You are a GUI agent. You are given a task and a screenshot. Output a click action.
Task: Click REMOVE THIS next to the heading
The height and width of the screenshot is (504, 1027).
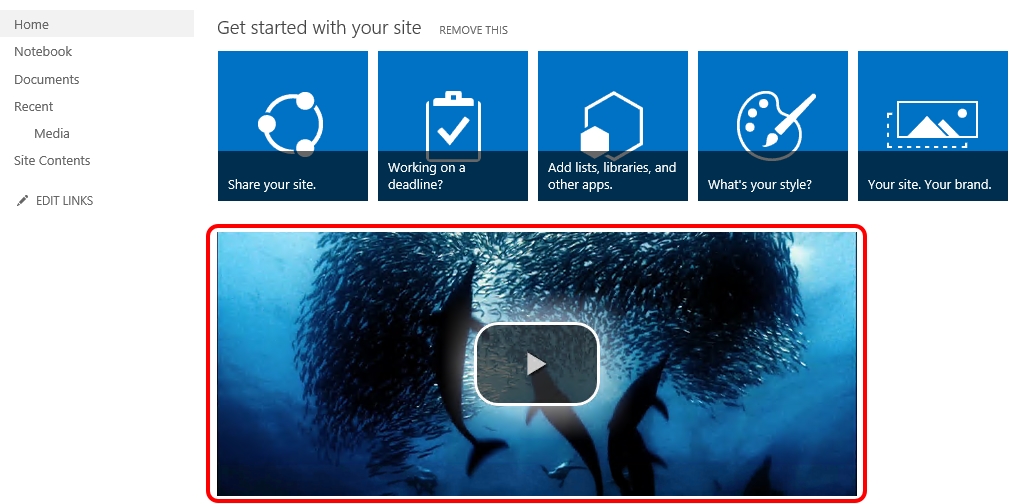[x=473, y=31]
